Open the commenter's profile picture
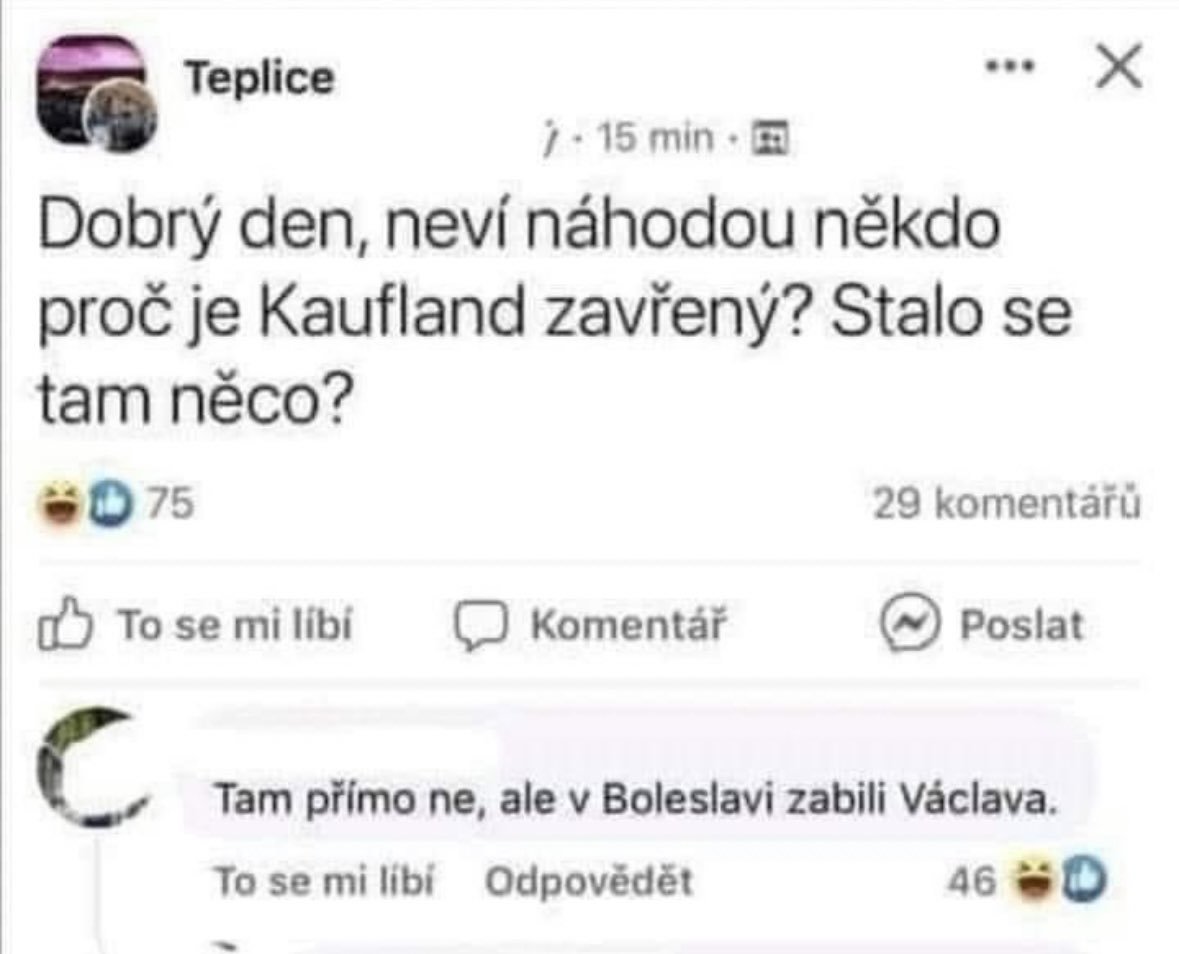The width and height of the screenshot is (1179, 954). click(x=95, y=765)
